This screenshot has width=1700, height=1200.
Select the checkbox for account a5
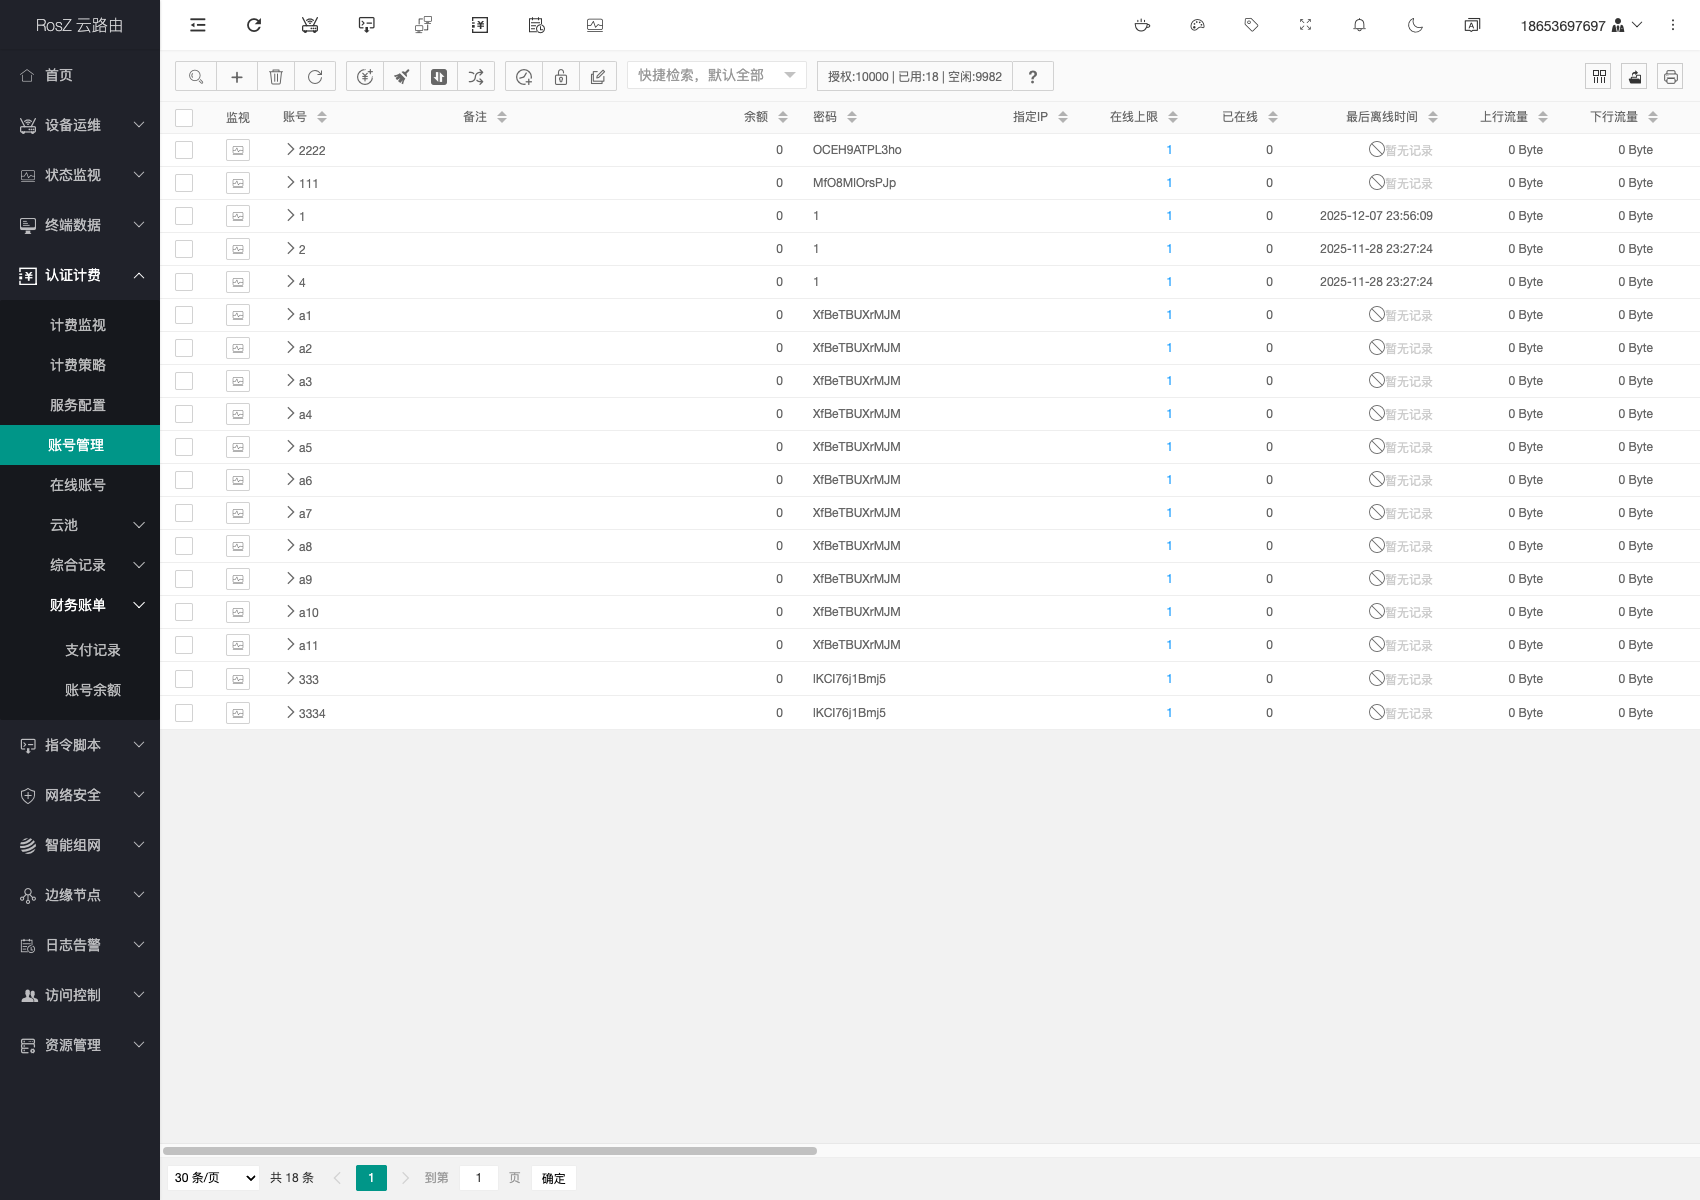point(184,447)
